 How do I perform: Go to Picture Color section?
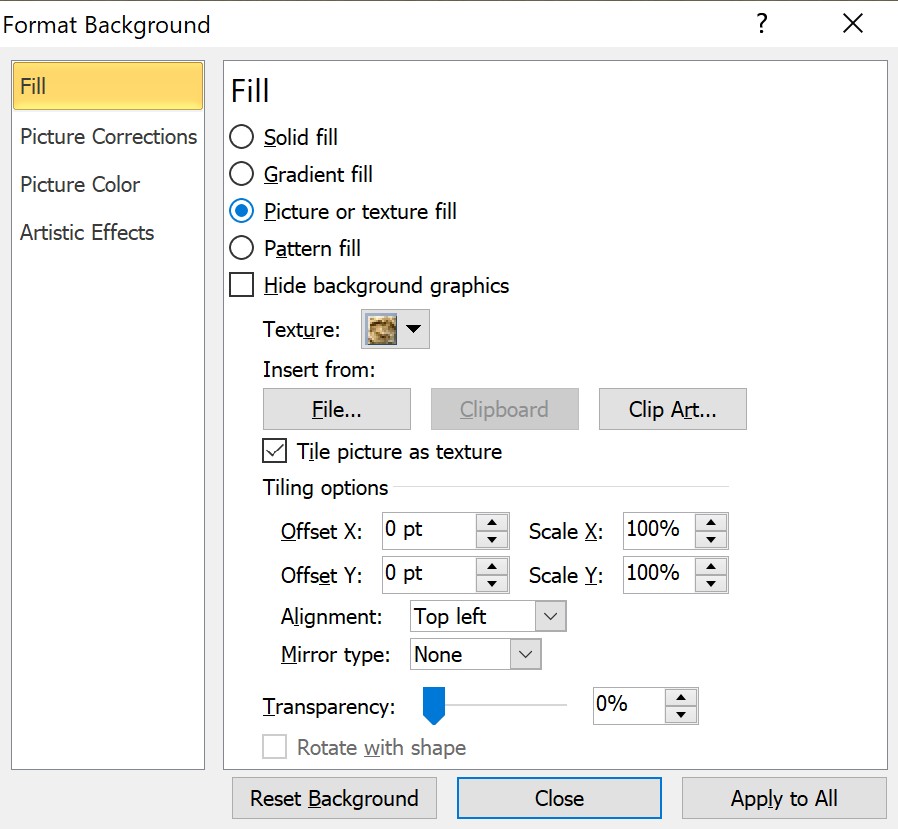tap(80, 185)
